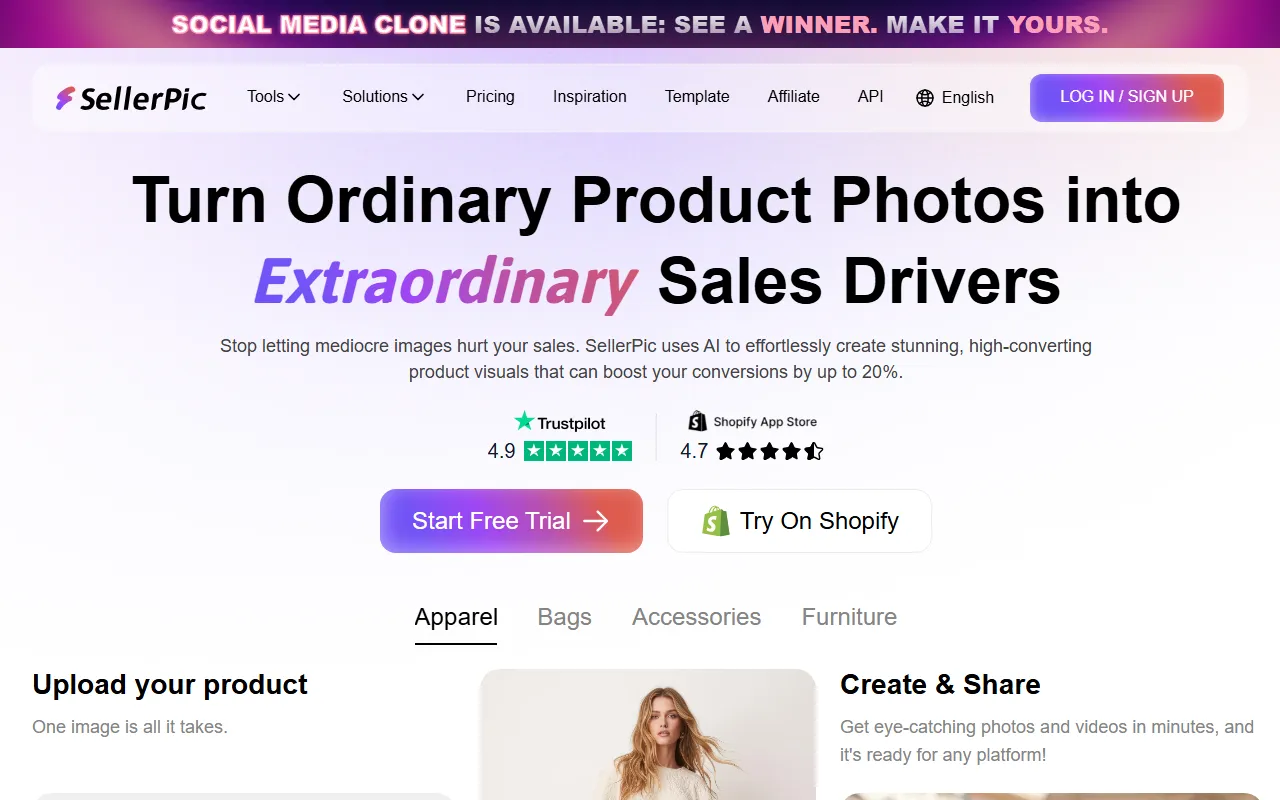Image resolution: width=1280 pixels, height=800 pixels.
Task: Switch to the Furniture tab
Action: pos(849,617)
